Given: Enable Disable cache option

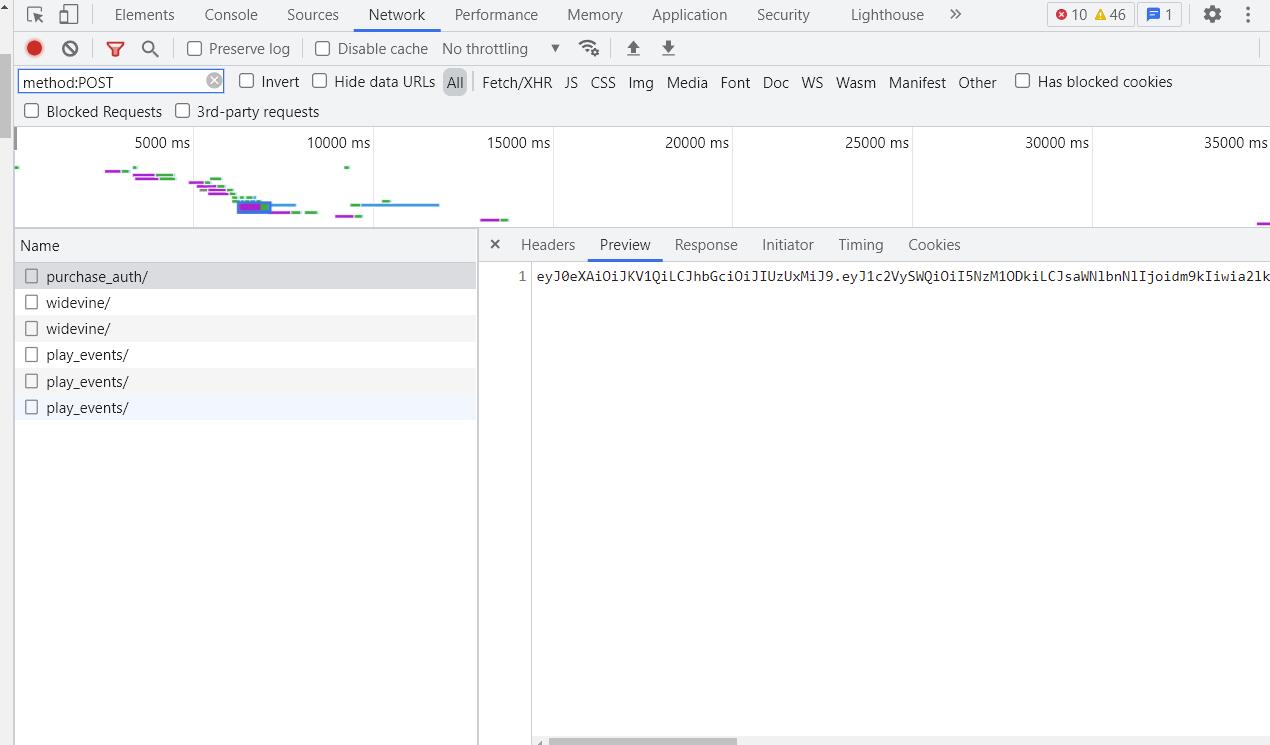Looking at the screenshot, I should [x=322, y=48].
